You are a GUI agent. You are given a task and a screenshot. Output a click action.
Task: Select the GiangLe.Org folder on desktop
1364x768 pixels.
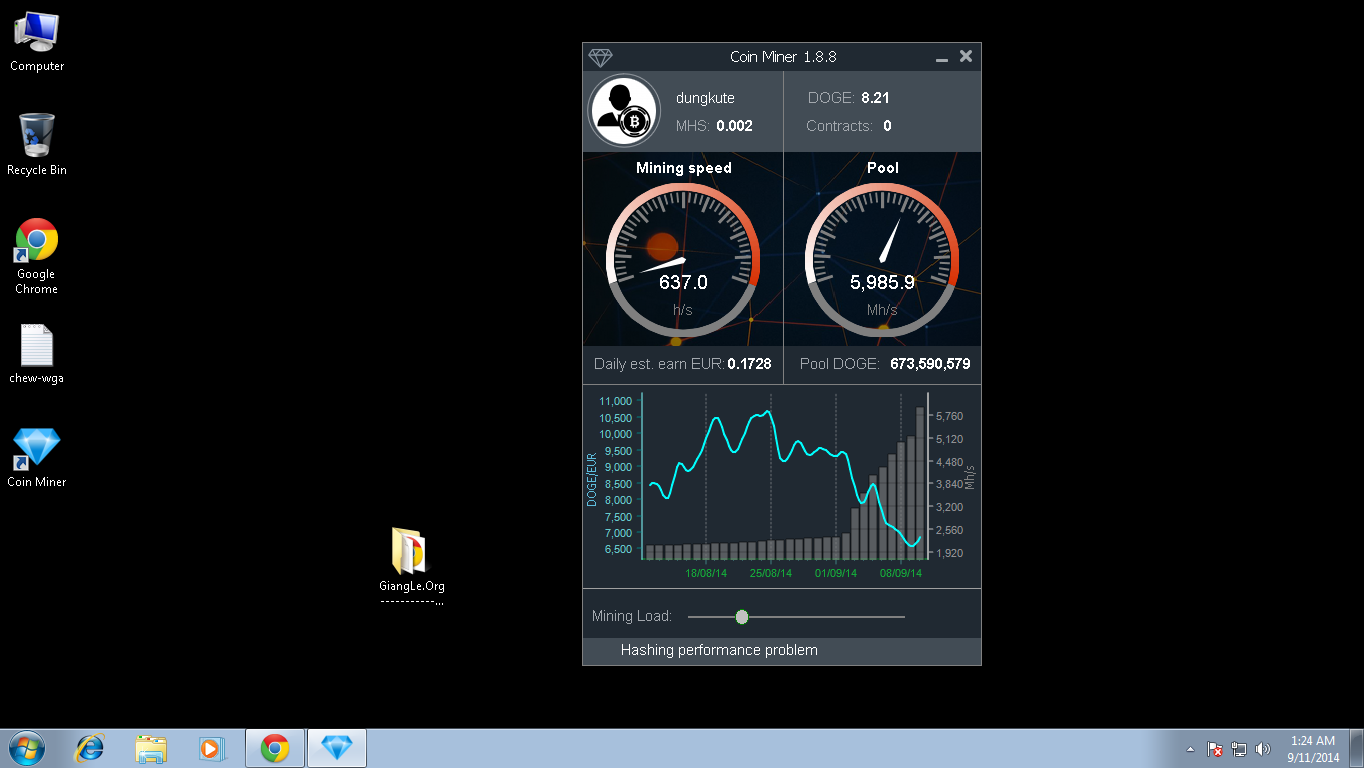[x=412, y=566]
